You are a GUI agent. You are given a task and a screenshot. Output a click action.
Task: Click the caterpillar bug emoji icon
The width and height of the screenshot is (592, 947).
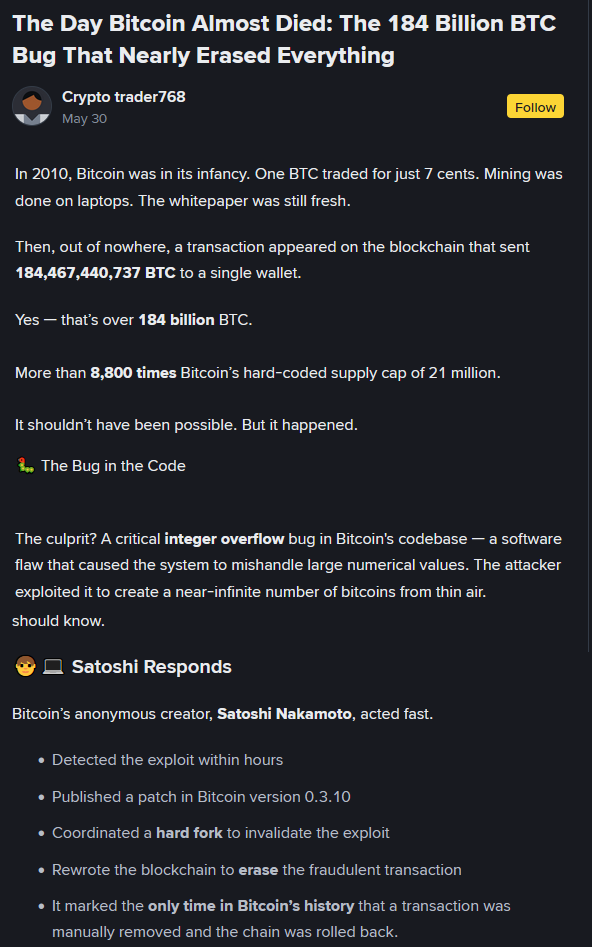coord(25,466)
